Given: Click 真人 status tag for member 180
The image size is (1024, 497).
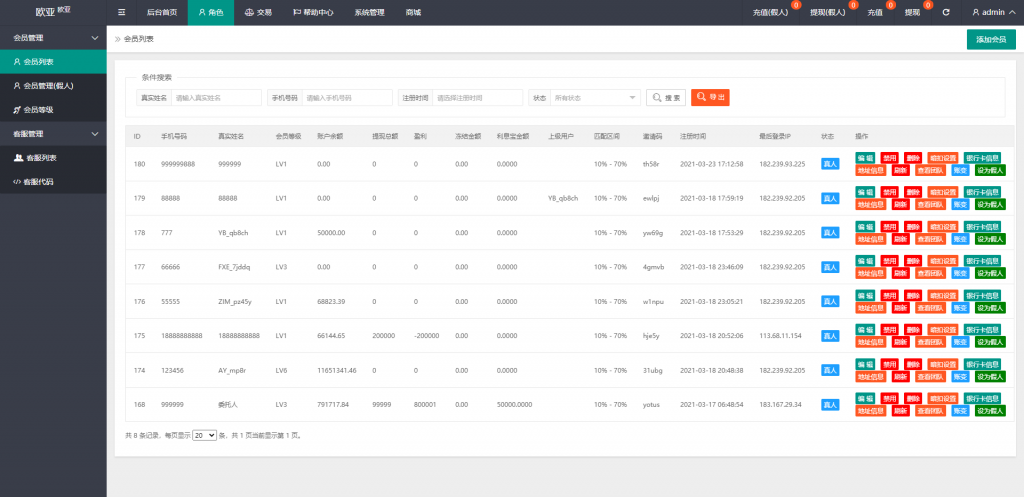Looking at the screenshot, I should click(829, 164).
